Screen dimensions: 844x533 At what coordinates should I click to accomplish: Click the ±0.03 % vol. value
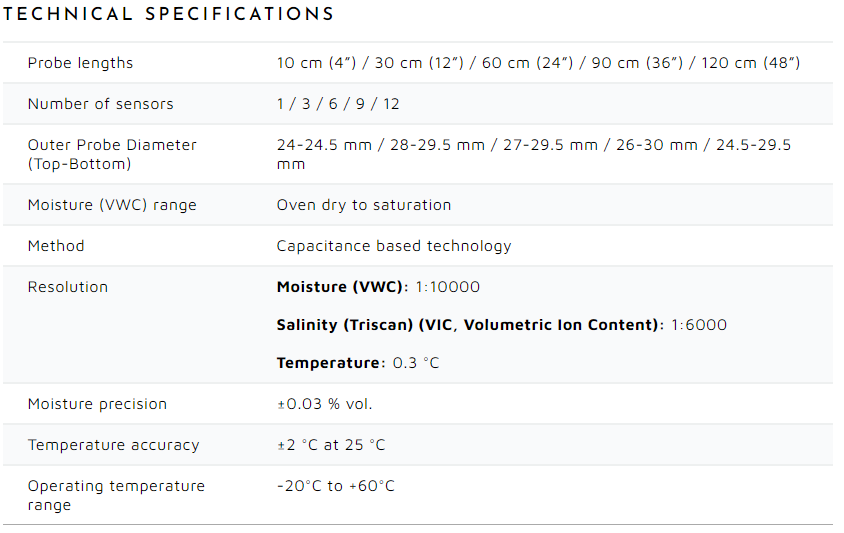pos(325,405)
